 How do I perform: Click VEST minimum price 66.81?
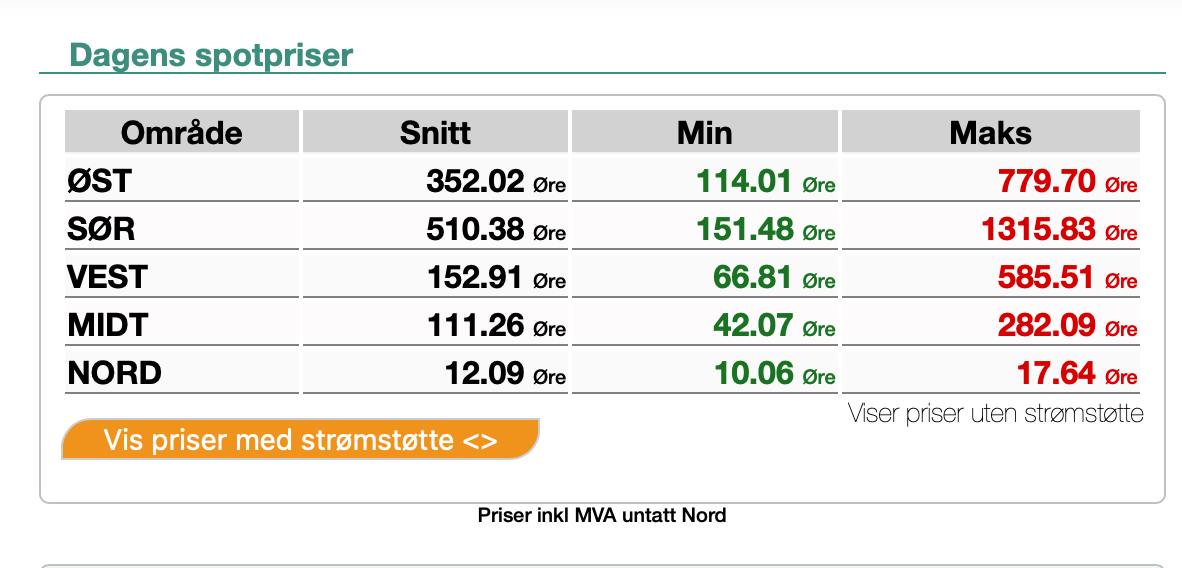click(752, 277)
